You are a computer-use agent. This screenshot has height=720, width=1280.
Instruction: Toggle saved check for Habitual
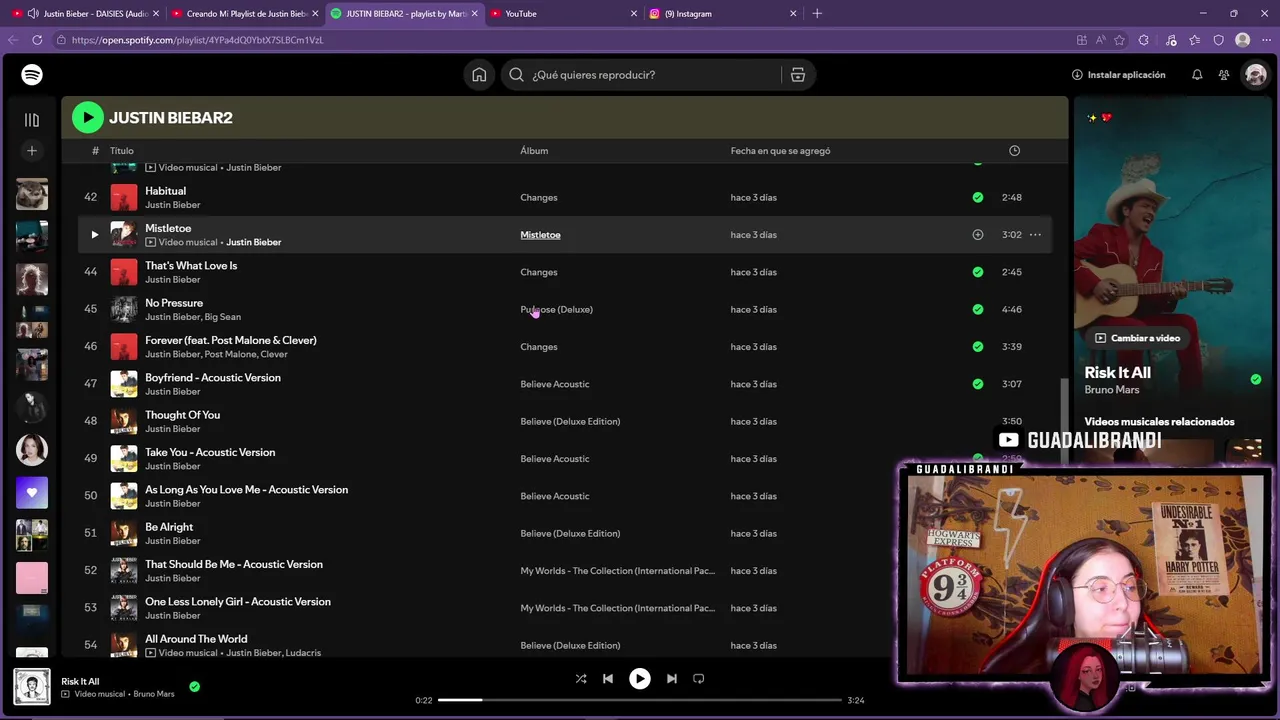point(978,198)
